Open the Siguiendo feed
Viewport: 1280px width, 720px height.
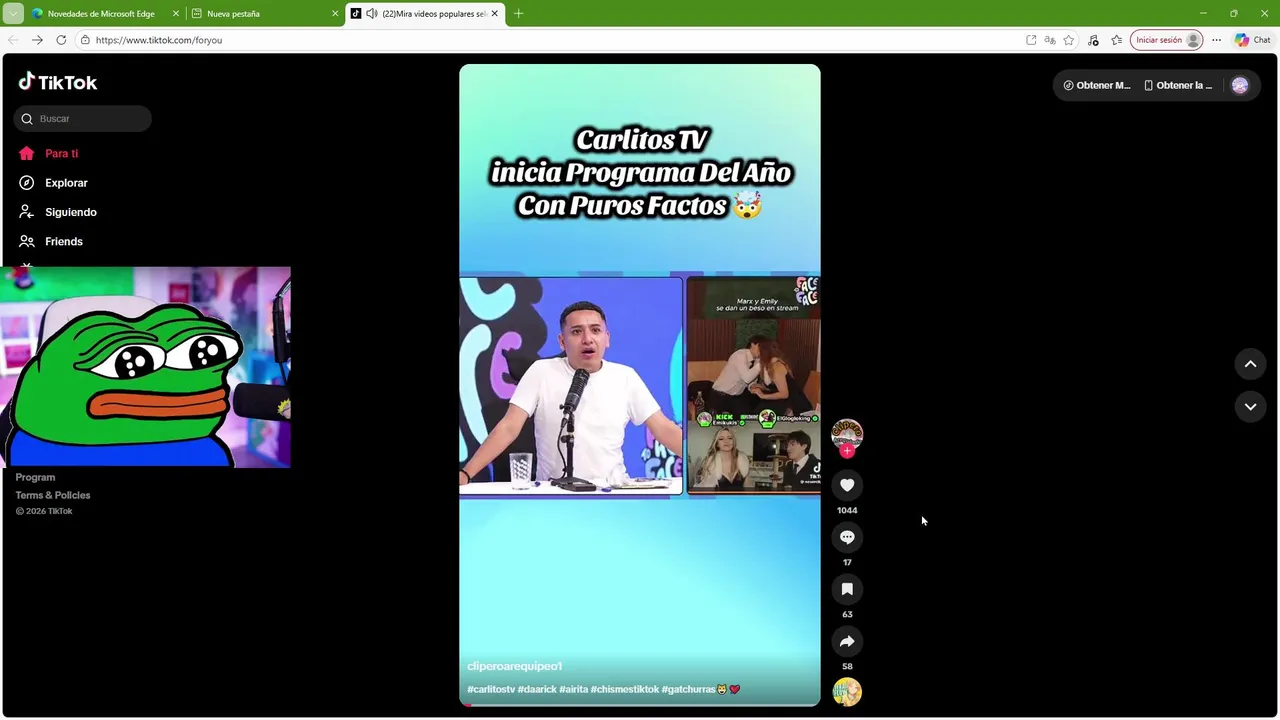coord(71,212)
